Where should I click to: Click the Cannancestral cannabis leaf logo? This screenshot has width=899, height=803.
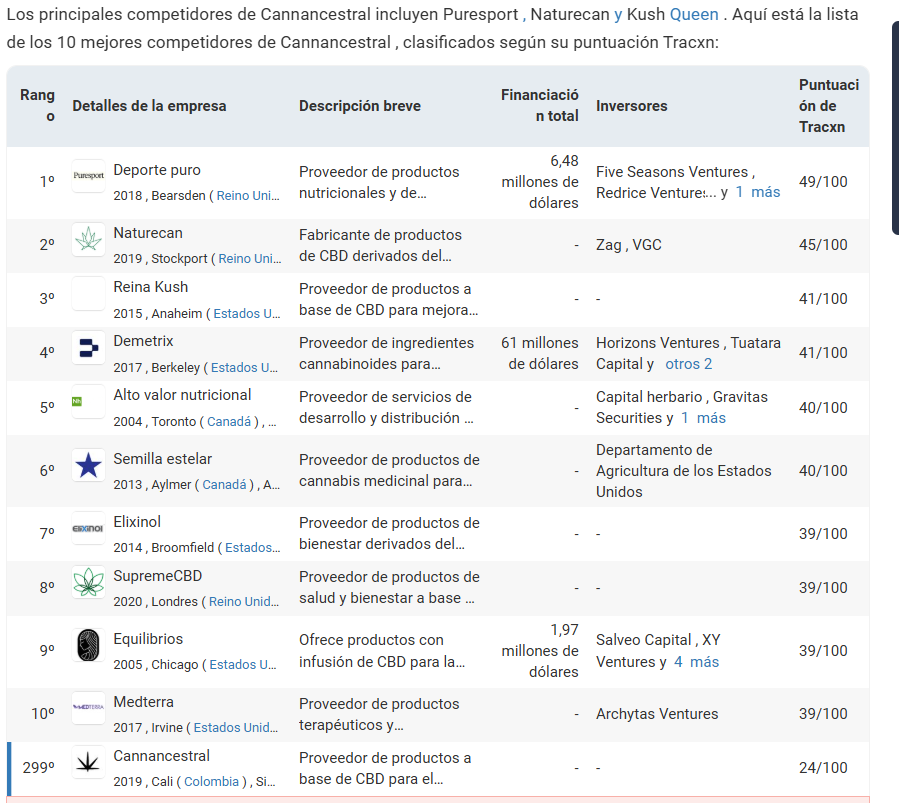pyautogui.click(x=88, y=763)
